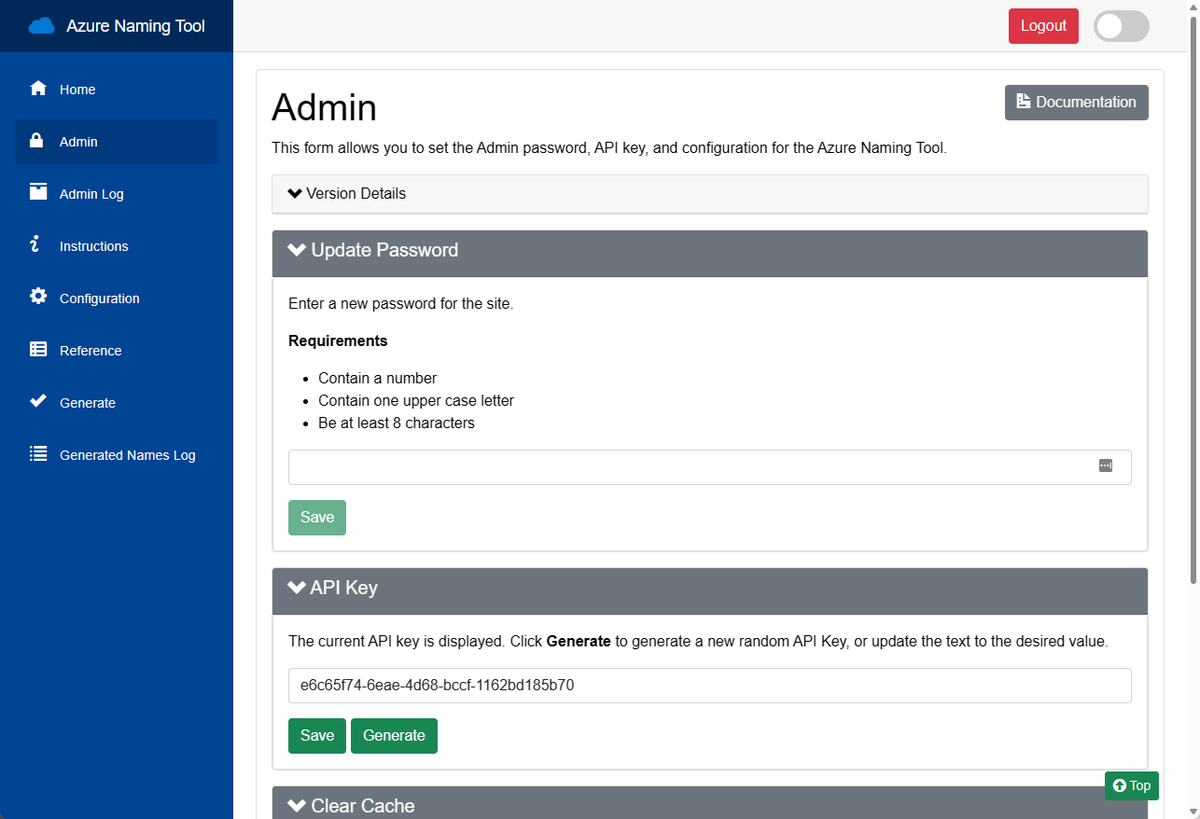Image resolution: width=1200 pixels, height=819 pixels.
Task: Click the up-arrow icon on Top button
Action: pyautogui.click(x=1119, y=786)
